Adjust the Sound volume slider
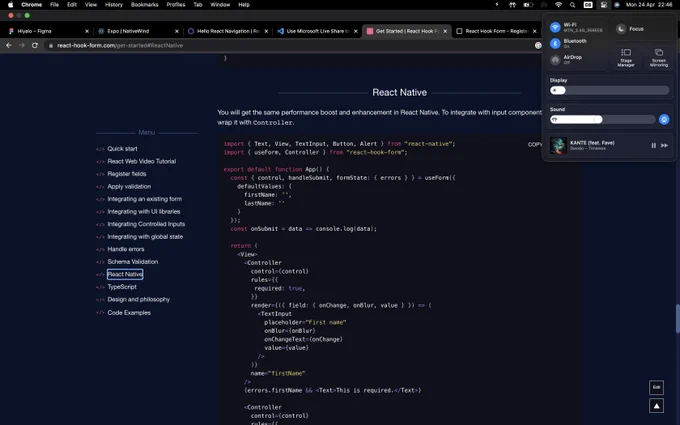This screenshot has width=680, height=425. [x=602, y=119]
